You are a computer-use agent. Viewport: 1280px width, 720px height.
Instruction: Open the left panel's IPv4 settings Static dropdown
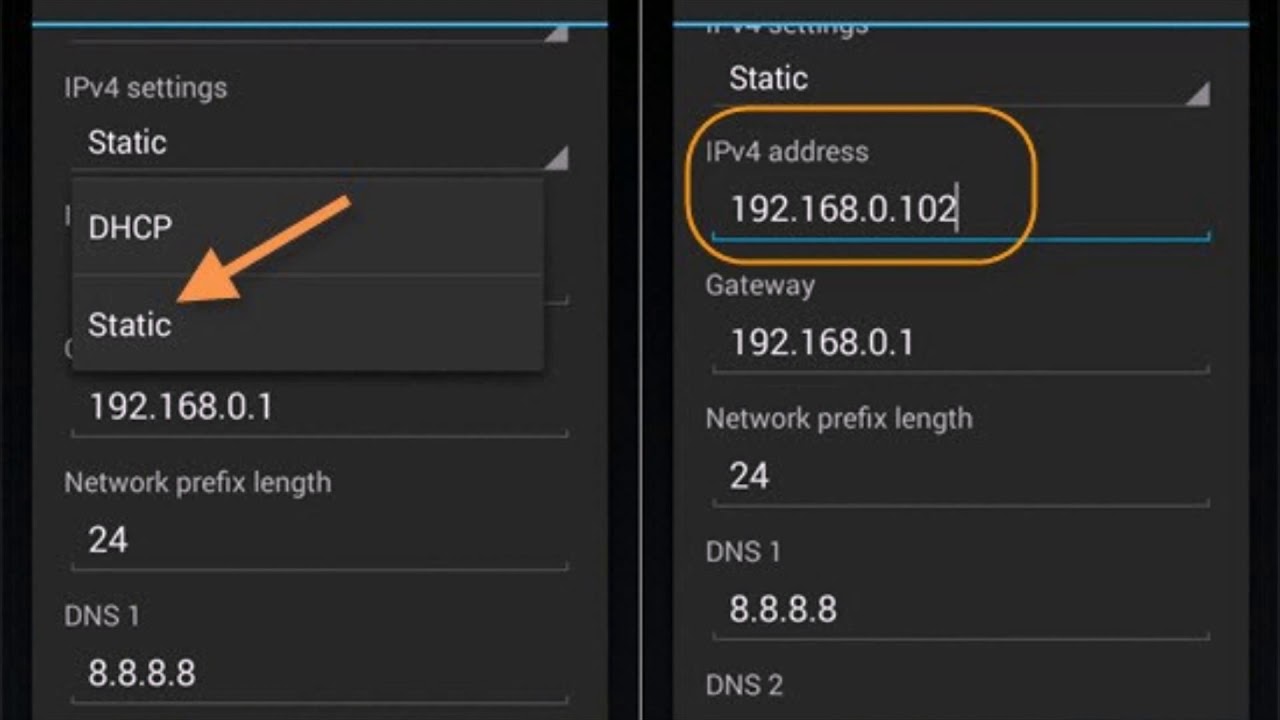point(300,143)
